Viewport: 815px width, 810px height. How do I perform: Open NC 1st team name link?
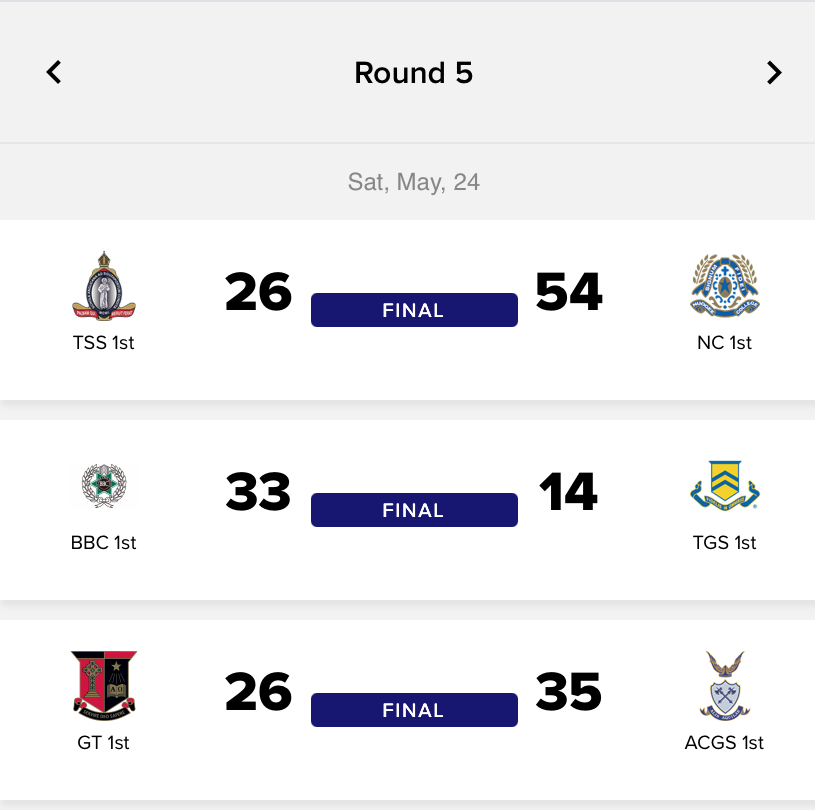725,343
